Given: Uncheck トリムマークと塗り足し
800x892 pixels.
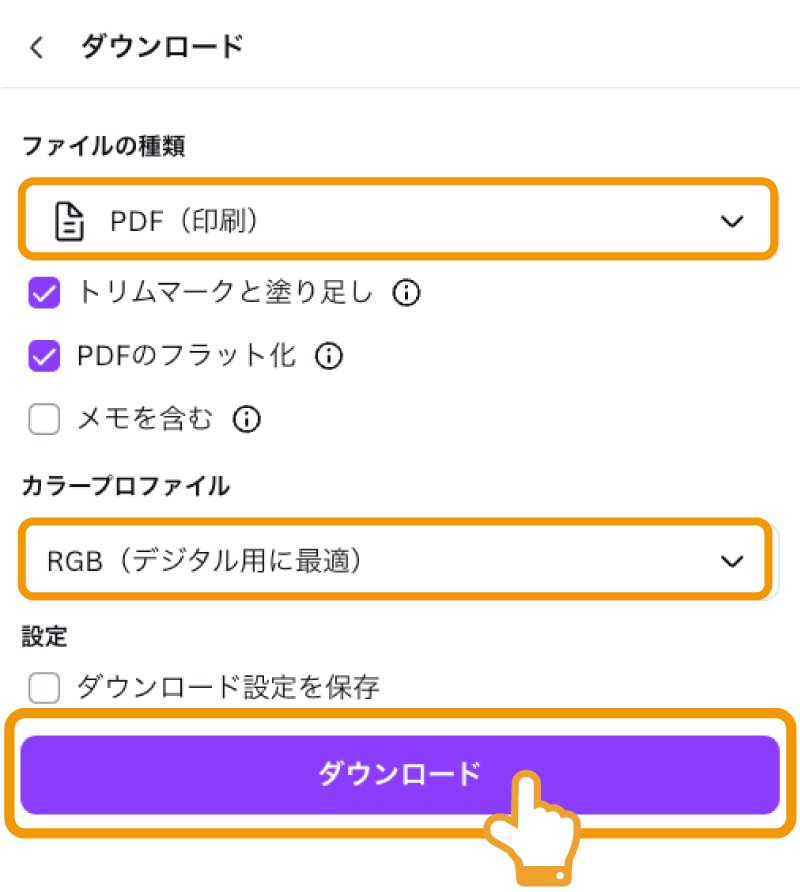Looking at the screenshot, I should click(x=44, y=294).
